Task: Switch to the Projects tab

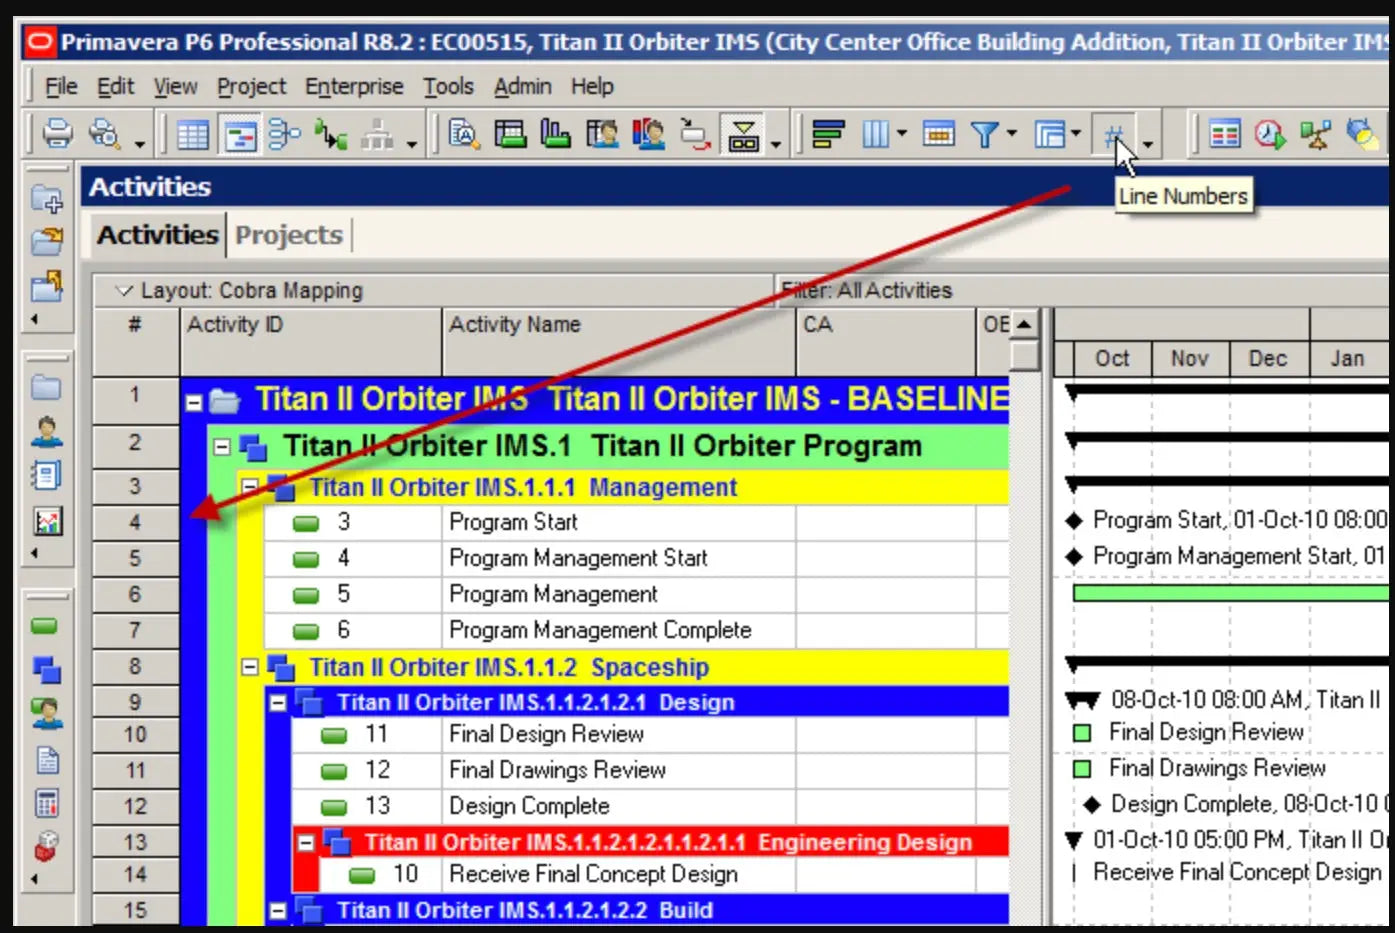Action: (x=289, y=235)
